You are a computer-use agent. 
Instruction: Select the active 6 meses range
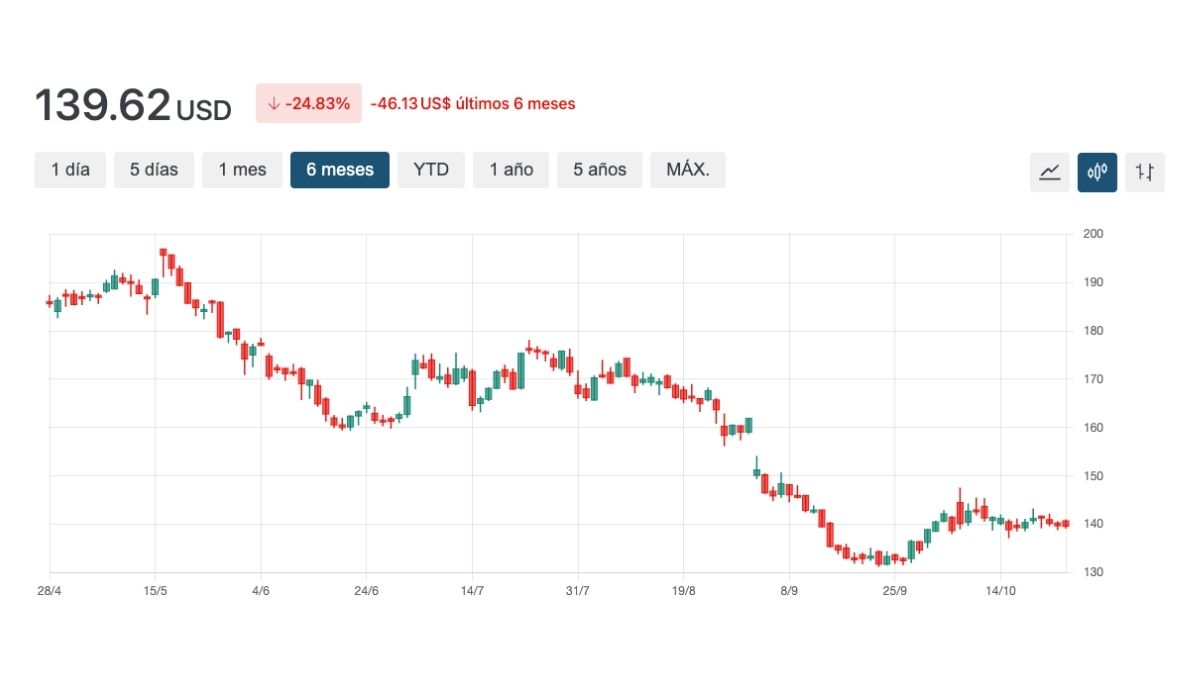(340, 170)
